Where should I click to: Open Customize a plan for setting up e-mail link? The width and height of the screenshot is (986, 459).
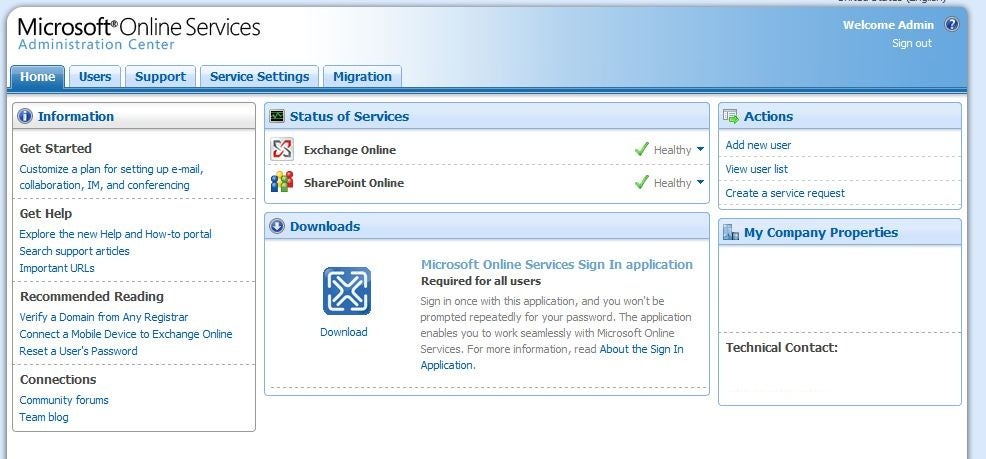pos(111,177)
